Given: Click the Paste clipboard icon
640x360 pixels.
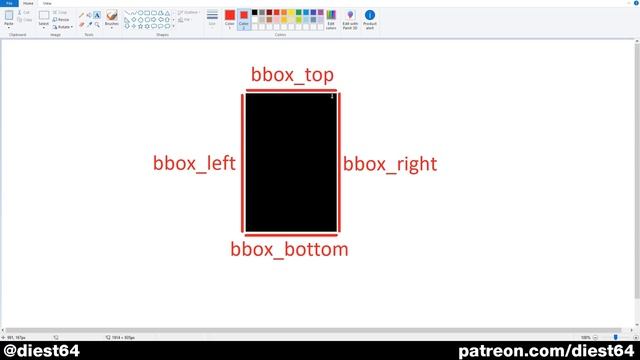Looking at the screenshot, I should tap(9, 16).
